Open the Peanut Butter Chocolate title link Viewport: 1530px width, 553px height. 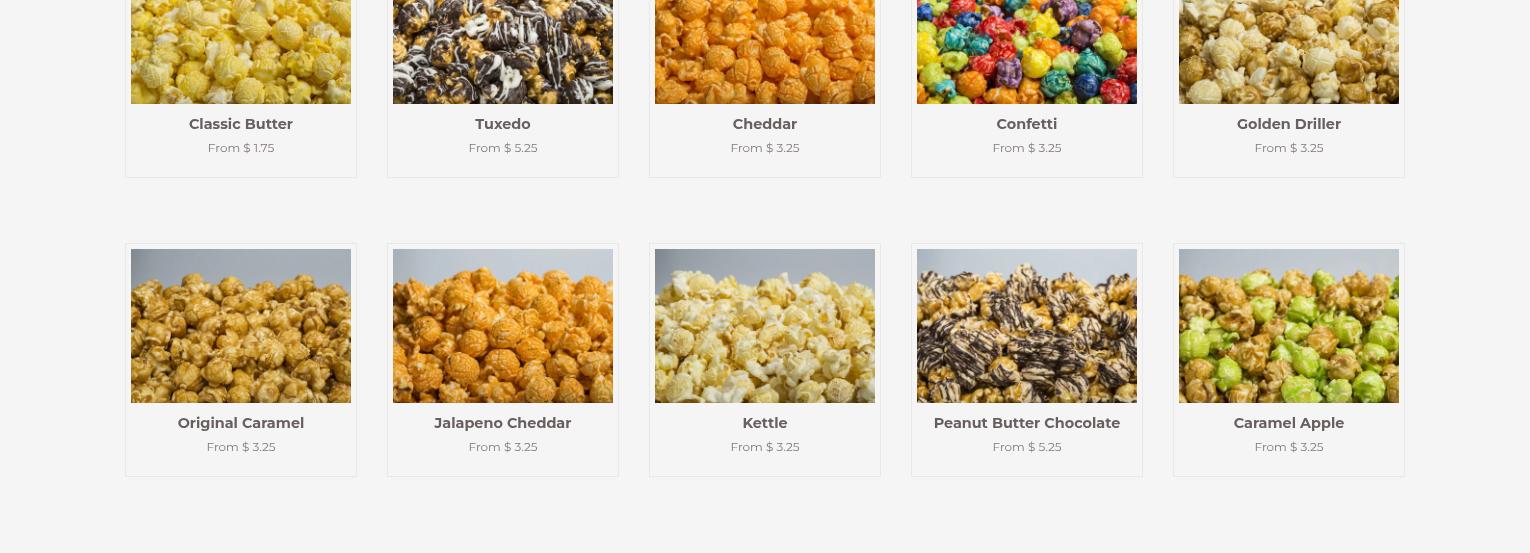[x=1027, y=423]
